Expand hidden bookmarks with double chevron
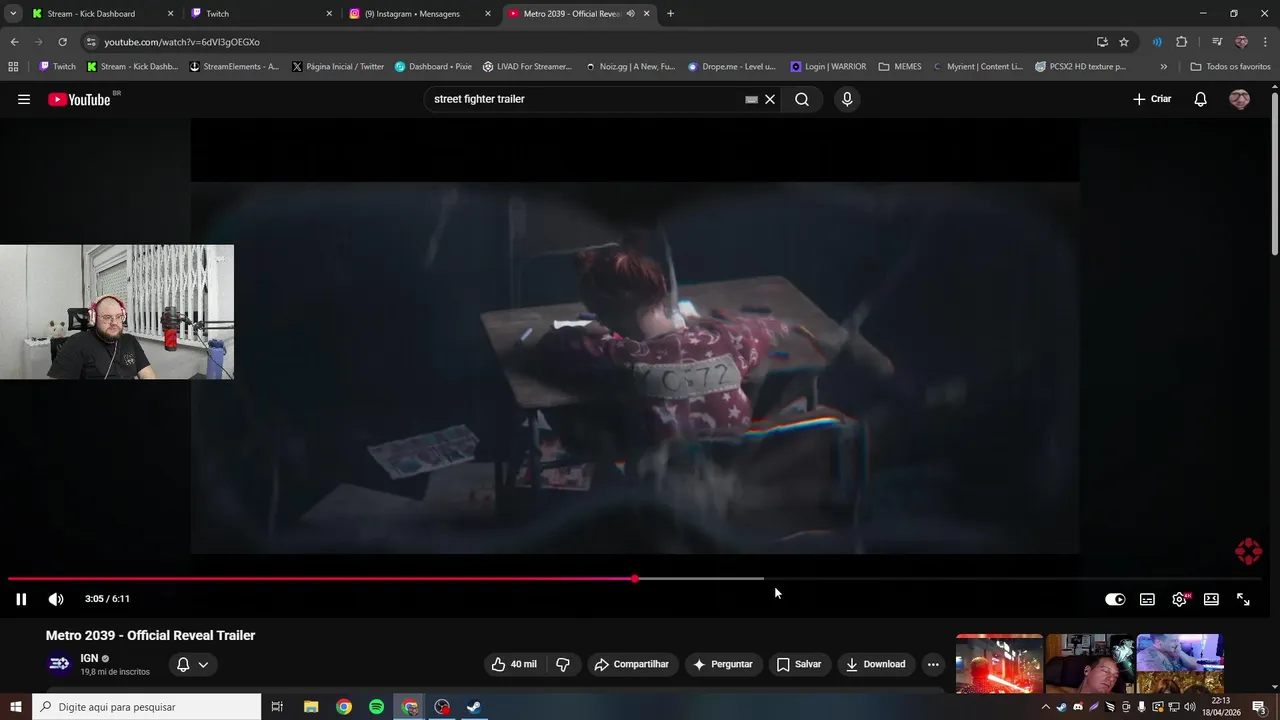 1163,67
